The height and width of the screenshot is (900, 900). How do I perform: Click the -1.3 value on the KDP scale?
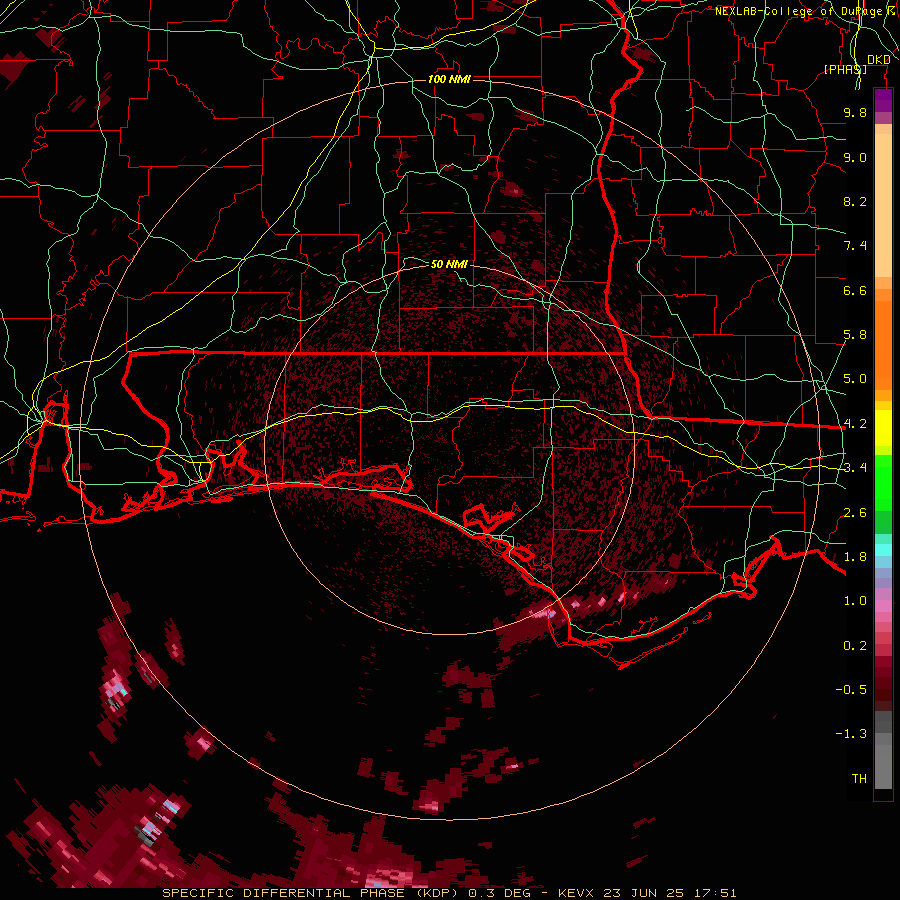851,734
